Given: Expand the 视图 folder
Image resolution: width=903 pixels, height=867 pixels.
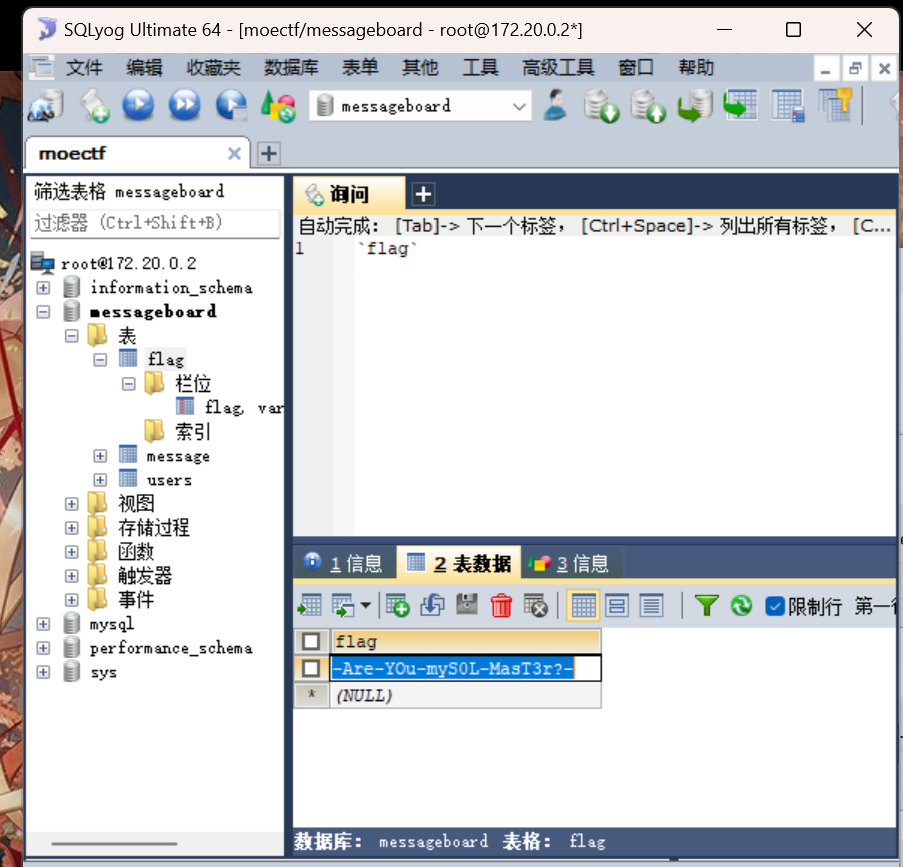Looking at the screenshot, I should 71,504.
